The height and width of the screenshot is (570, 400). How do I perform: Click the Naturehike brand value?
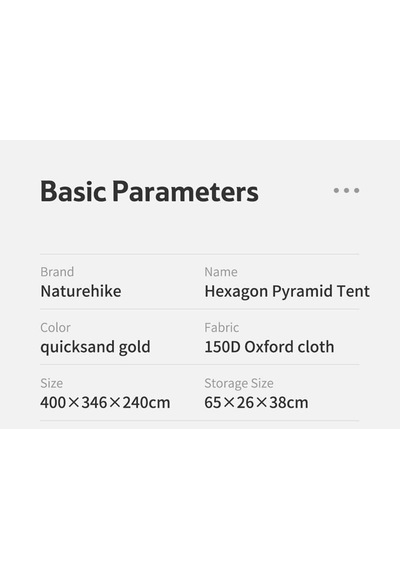click(x=81, y=291)
